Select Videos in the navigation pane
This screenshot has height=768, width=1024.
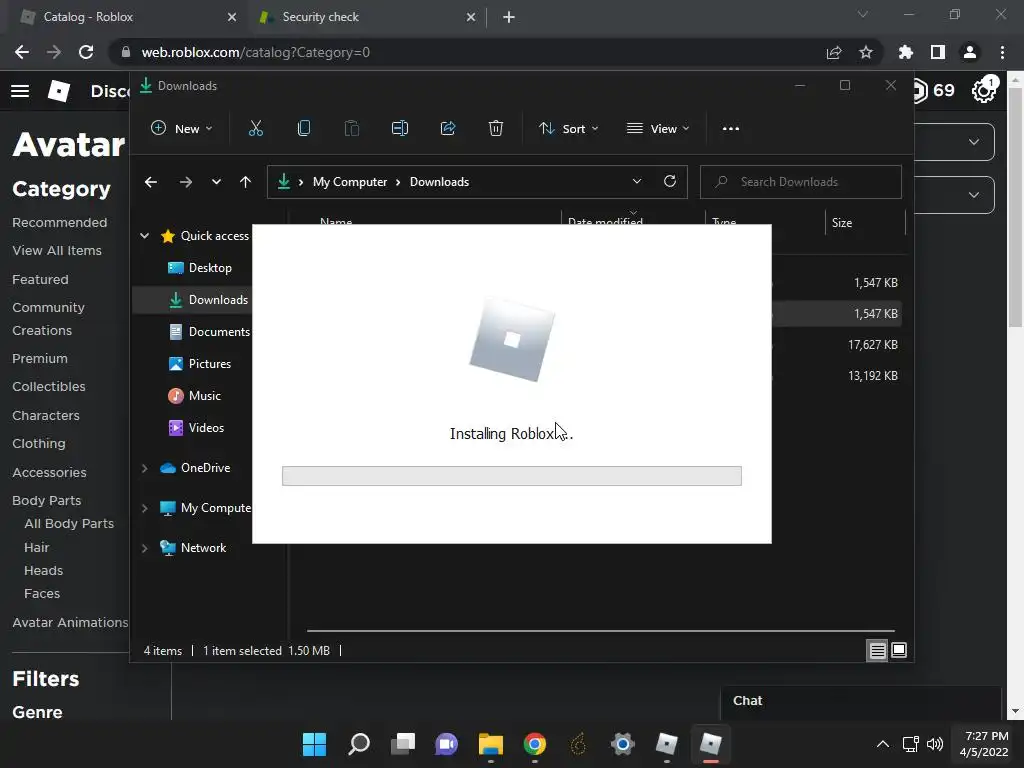click(196, 428)
